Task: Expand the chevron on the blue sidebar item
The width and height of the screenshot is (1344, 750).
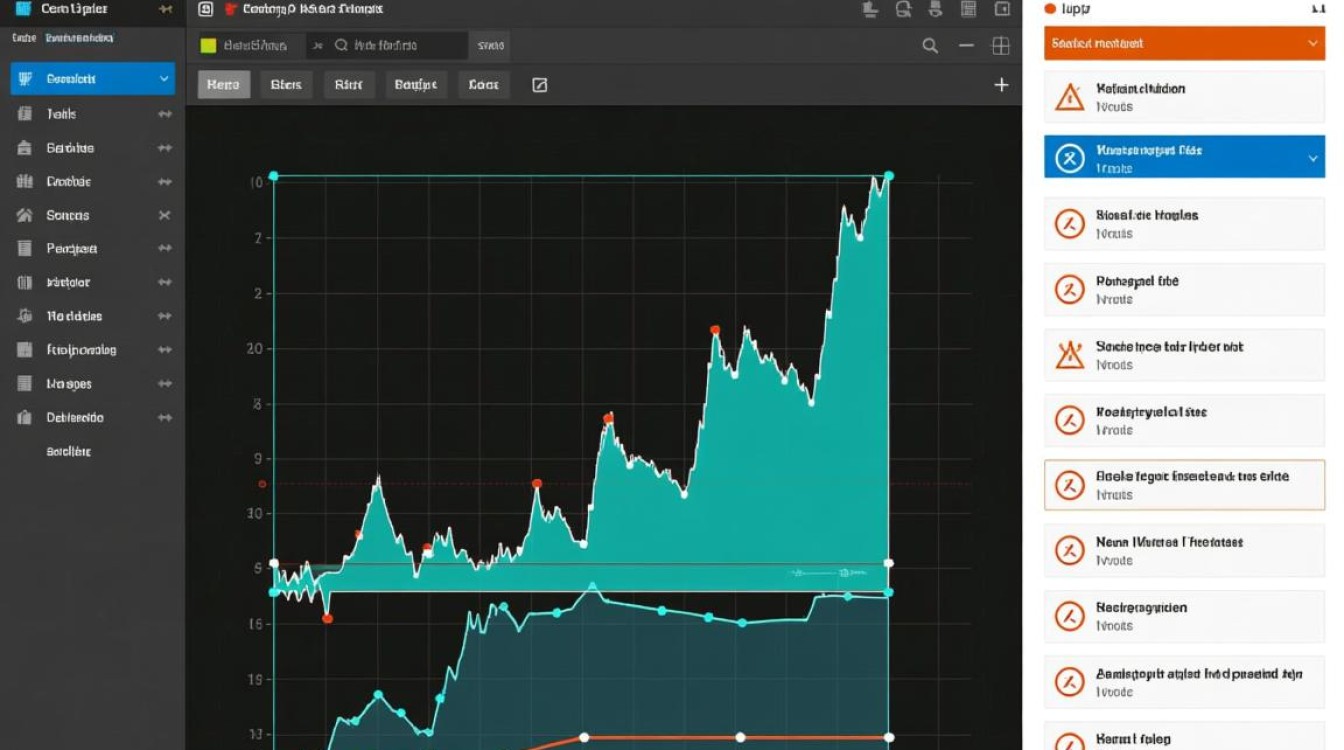Action: click(164, 79)
